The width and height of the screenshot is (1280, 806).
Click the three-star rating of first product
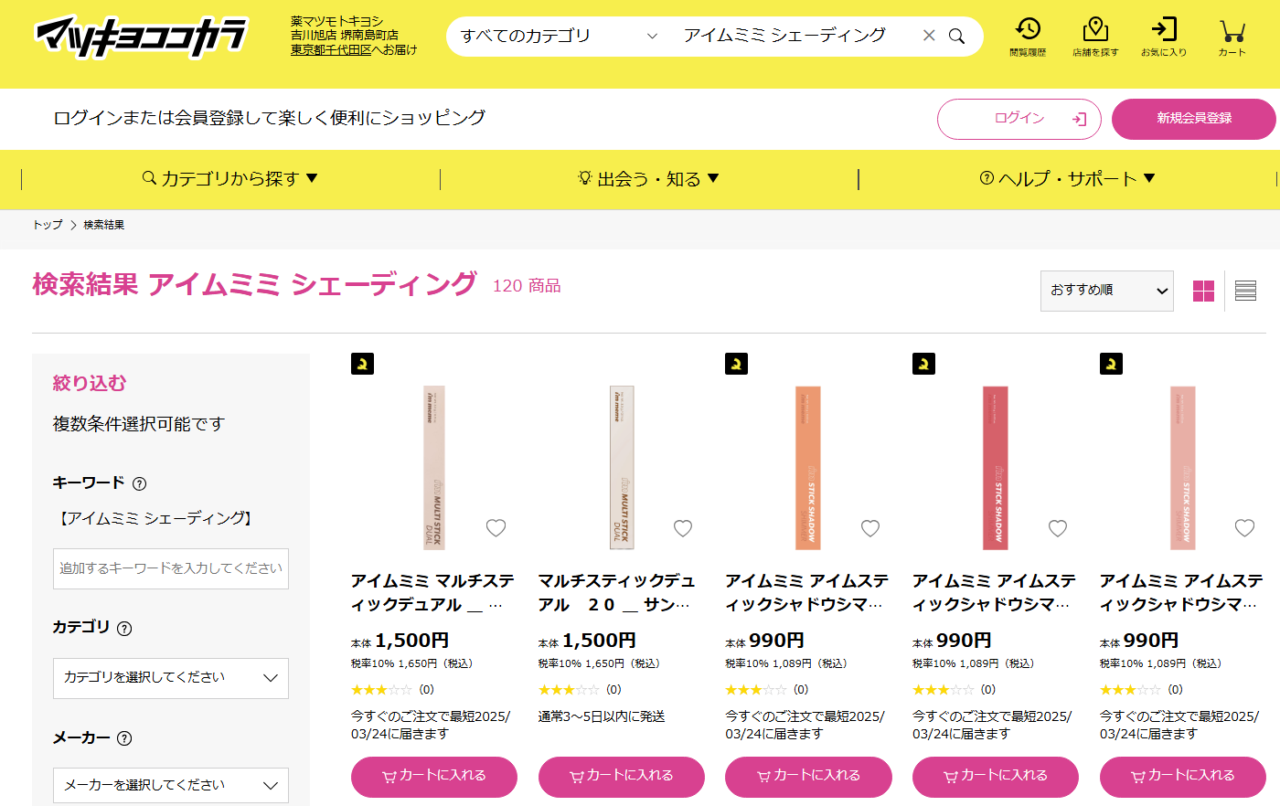pyautogui.click(x=381, y=690)
